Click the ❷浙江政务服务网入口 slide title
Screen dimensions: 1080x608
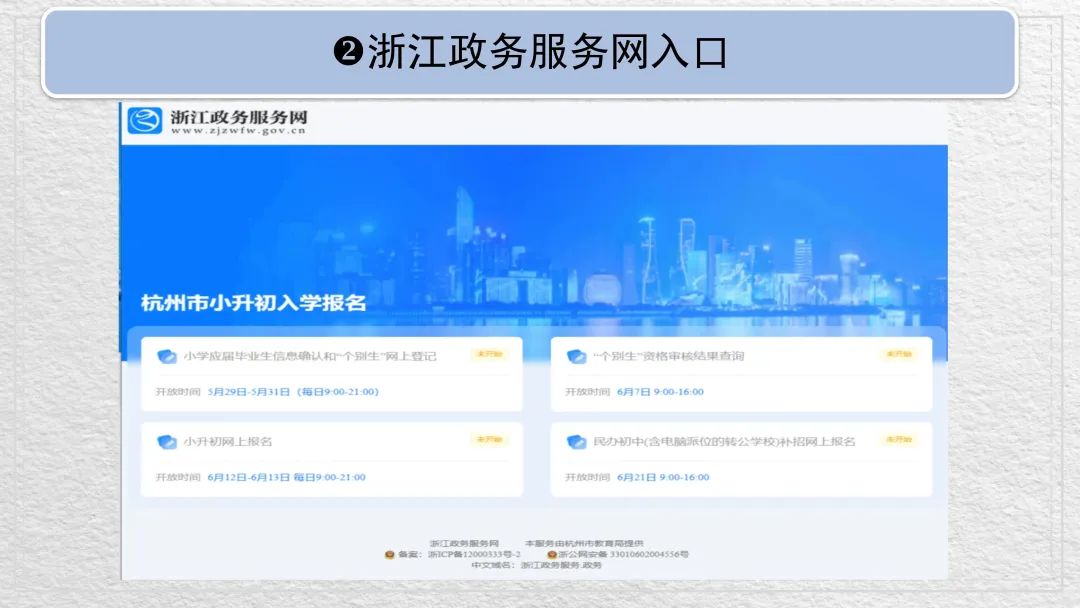tap(530, 52)
